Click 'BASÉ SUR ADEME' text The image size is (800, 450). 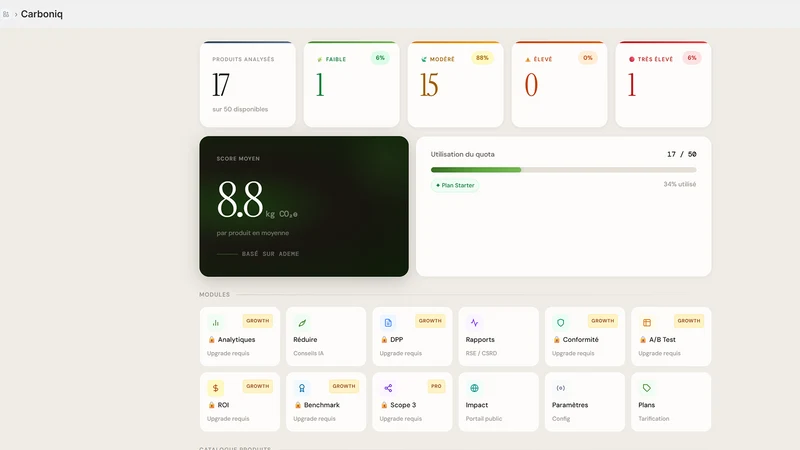pyautogui.click(x=270, y=254)
